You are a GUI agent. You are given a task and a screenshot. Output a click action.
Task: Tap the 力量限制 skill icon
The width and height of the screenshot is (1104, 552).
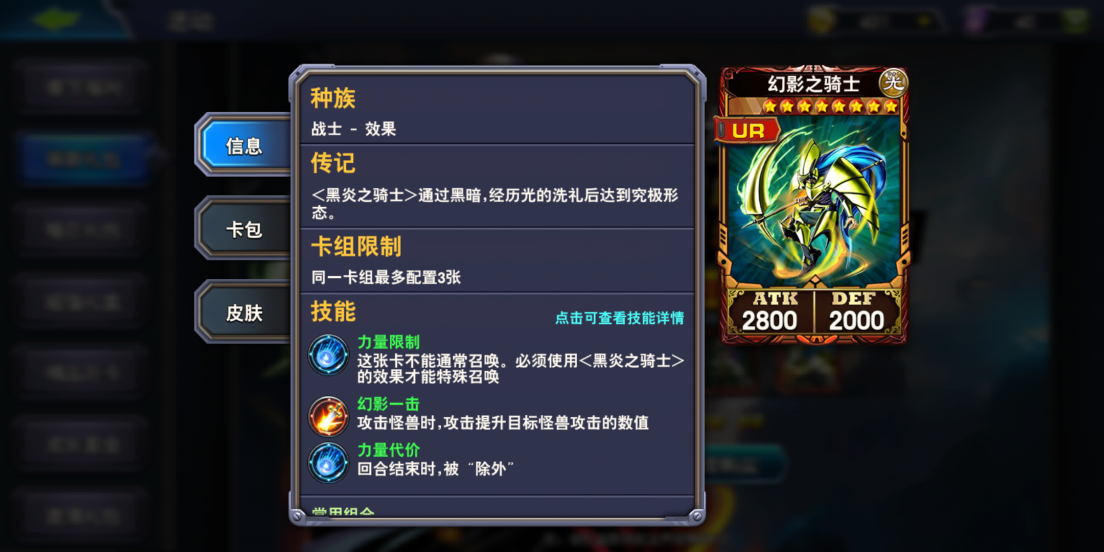[328, 355]
